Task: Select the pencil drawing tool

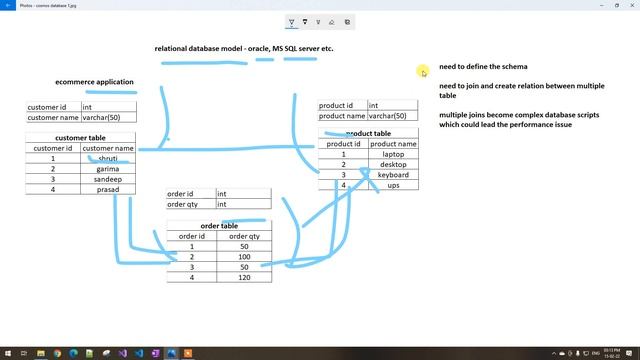Action: click(305, 22)
